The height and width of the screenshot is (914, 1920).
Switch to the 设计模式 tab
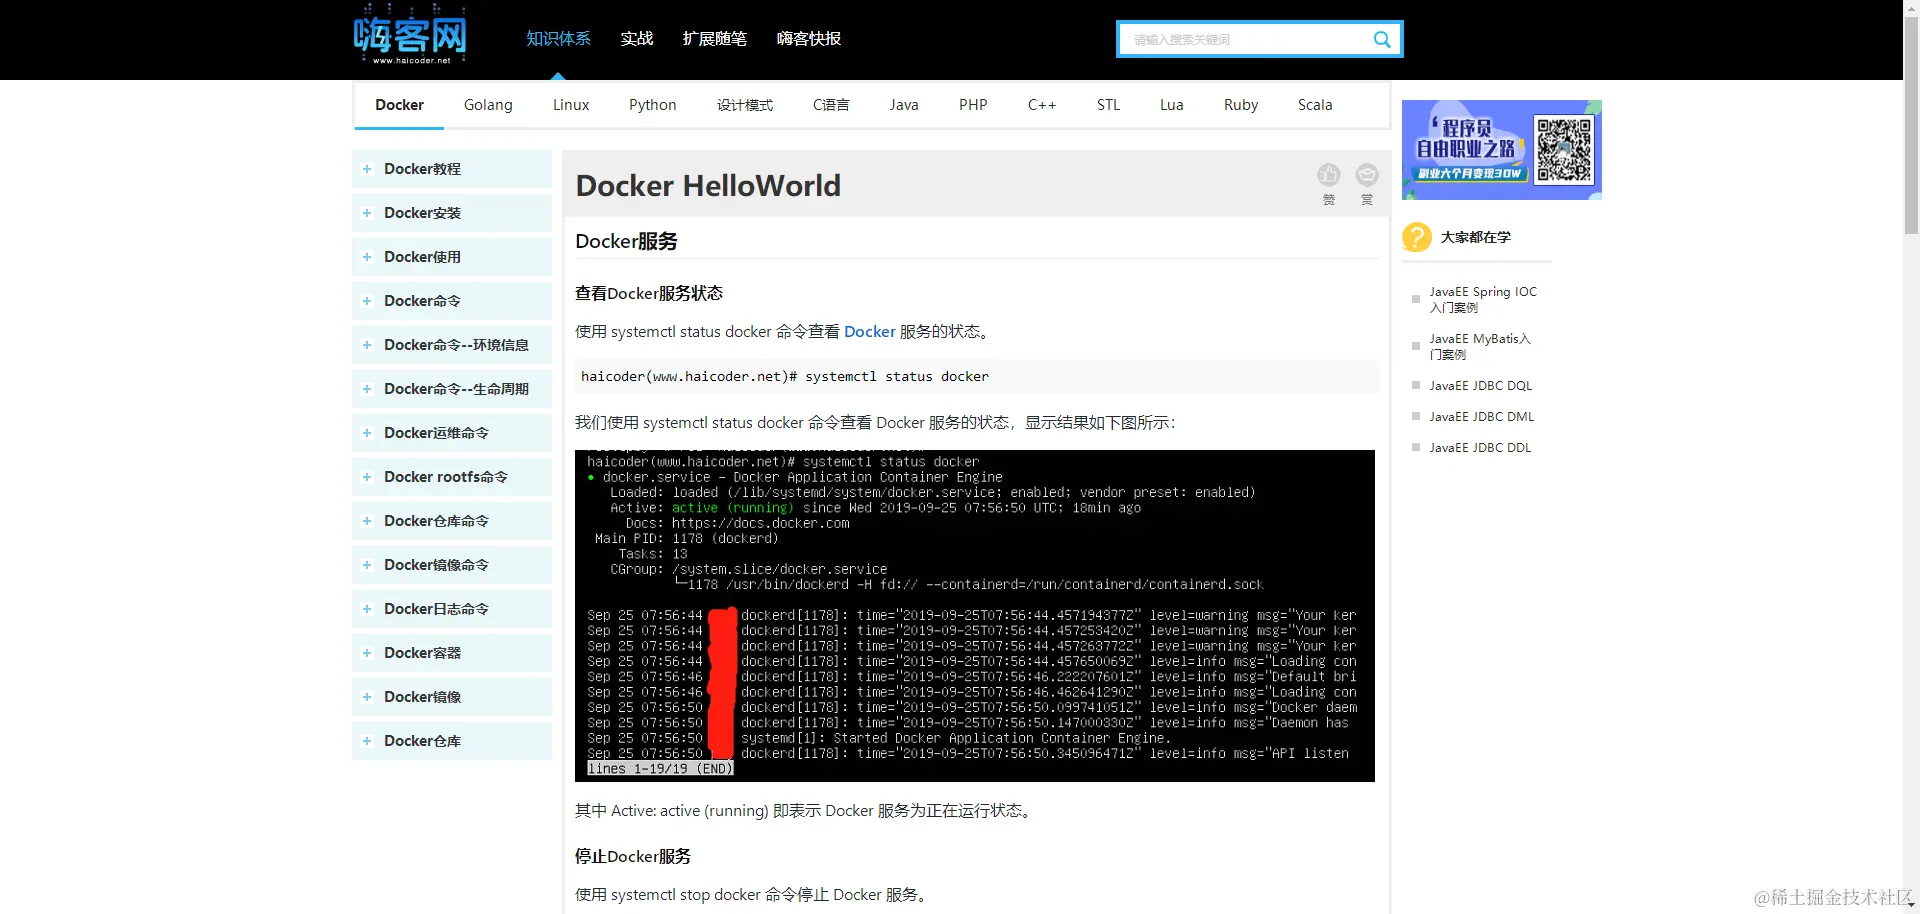click(744, 105)
